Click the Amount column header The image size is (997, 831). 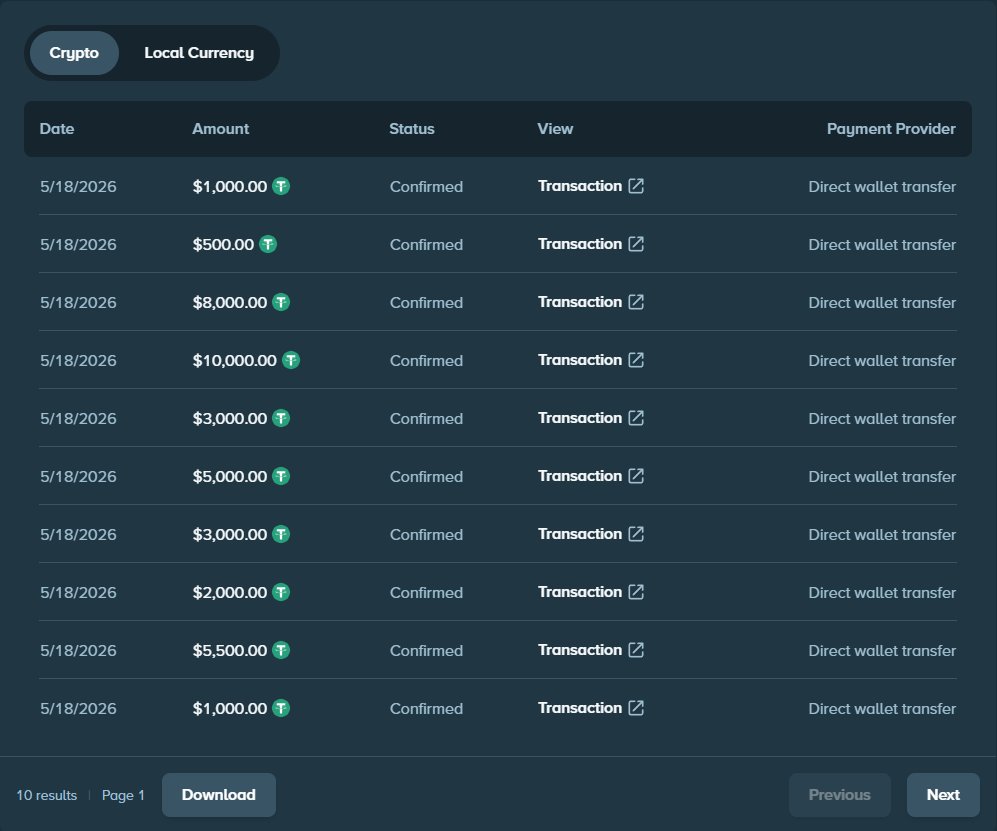[x=221, y=129]
